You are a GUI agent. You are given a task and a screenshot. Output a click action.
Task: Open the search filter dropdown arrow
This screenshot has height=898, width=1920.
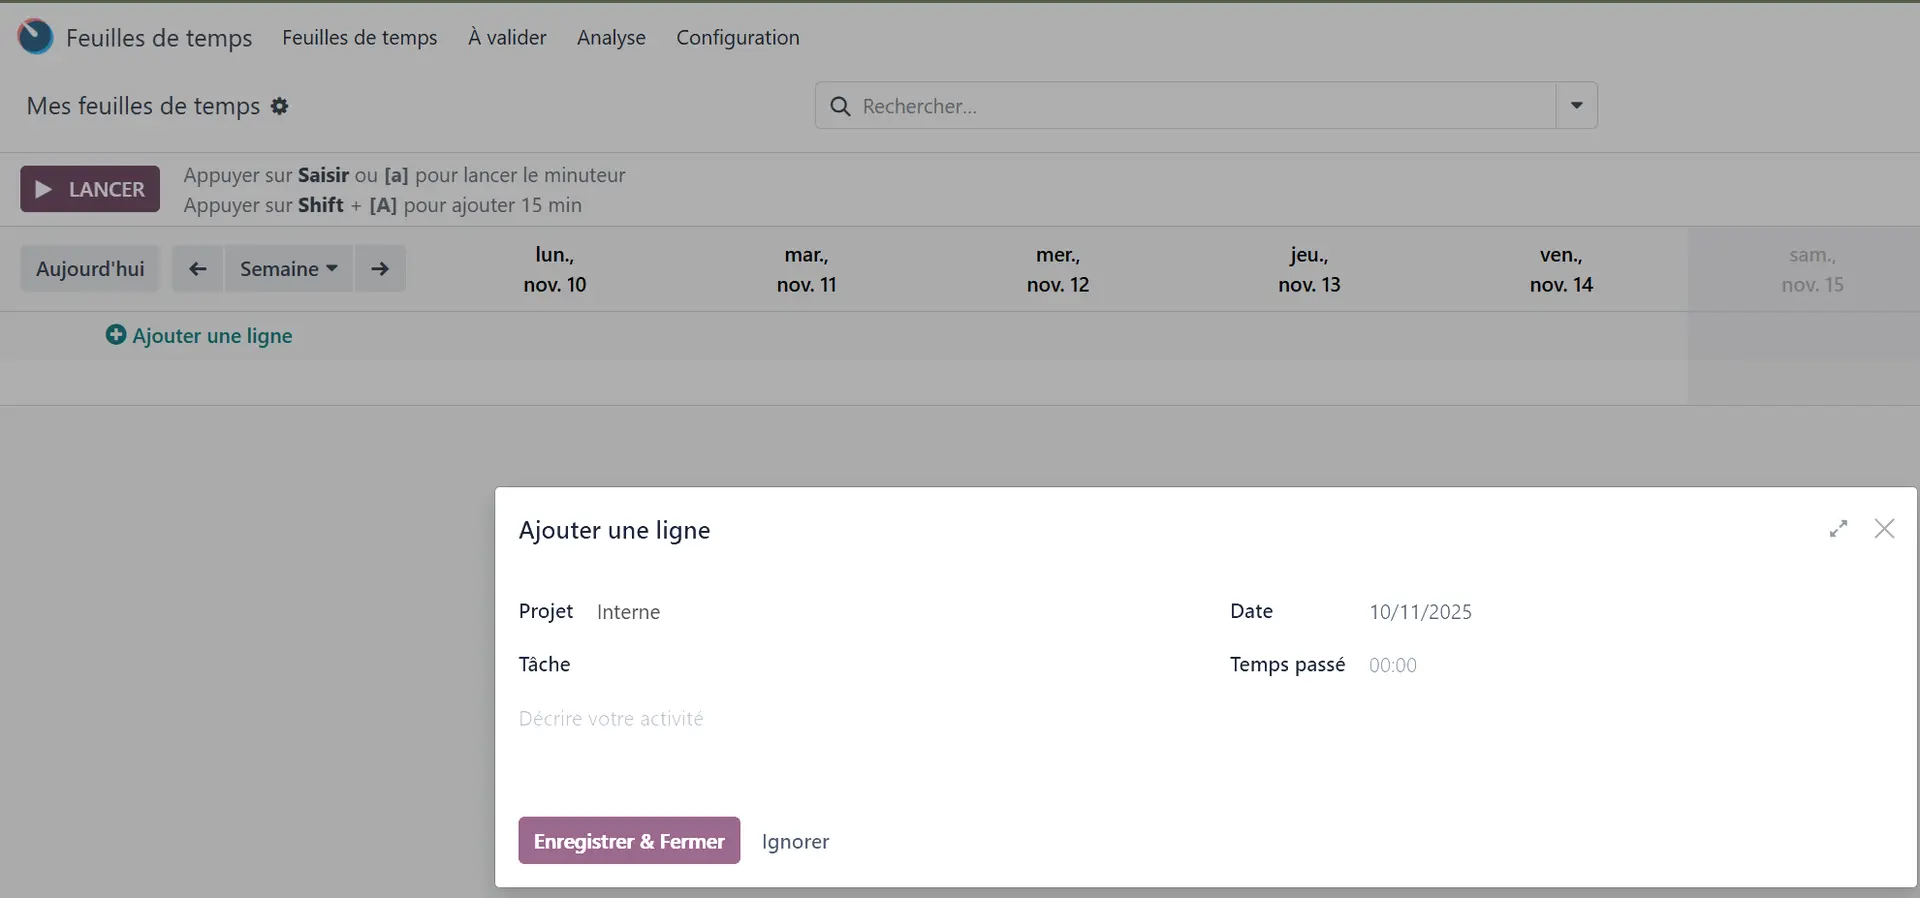pos(1576,106)
